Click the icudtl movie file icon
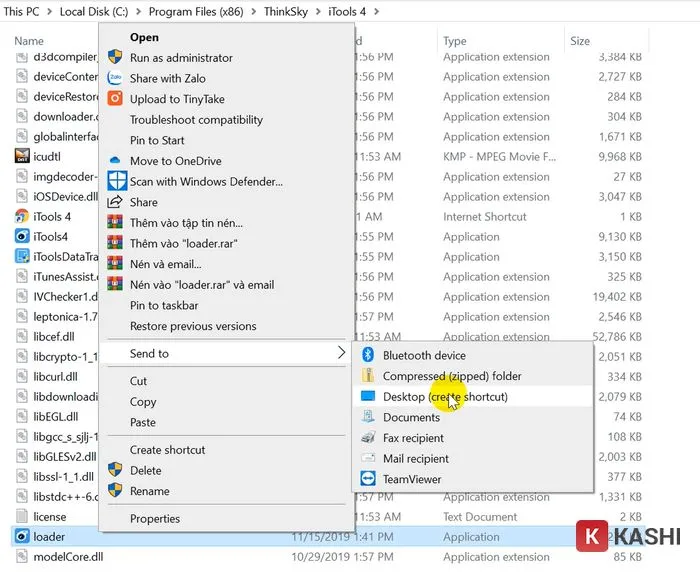Screen dimensions: 700x572 [x=22, y=156]
